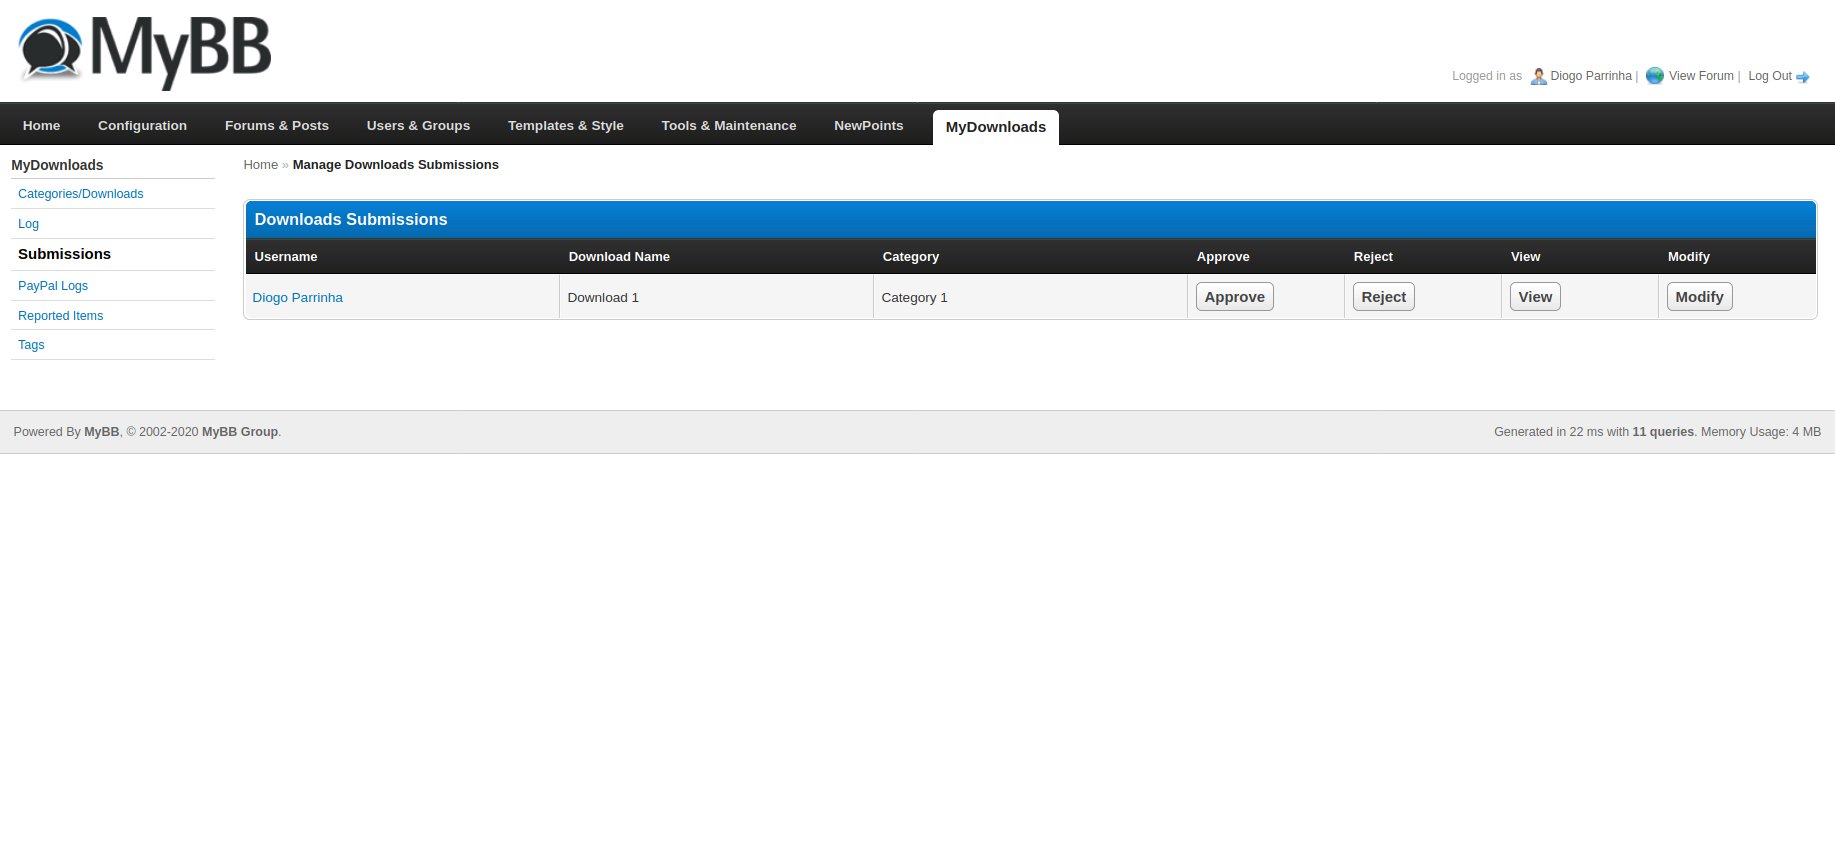Open the NewPoints tab
This screenshot has width=1835, height=866.
click(x=869, y=126)
